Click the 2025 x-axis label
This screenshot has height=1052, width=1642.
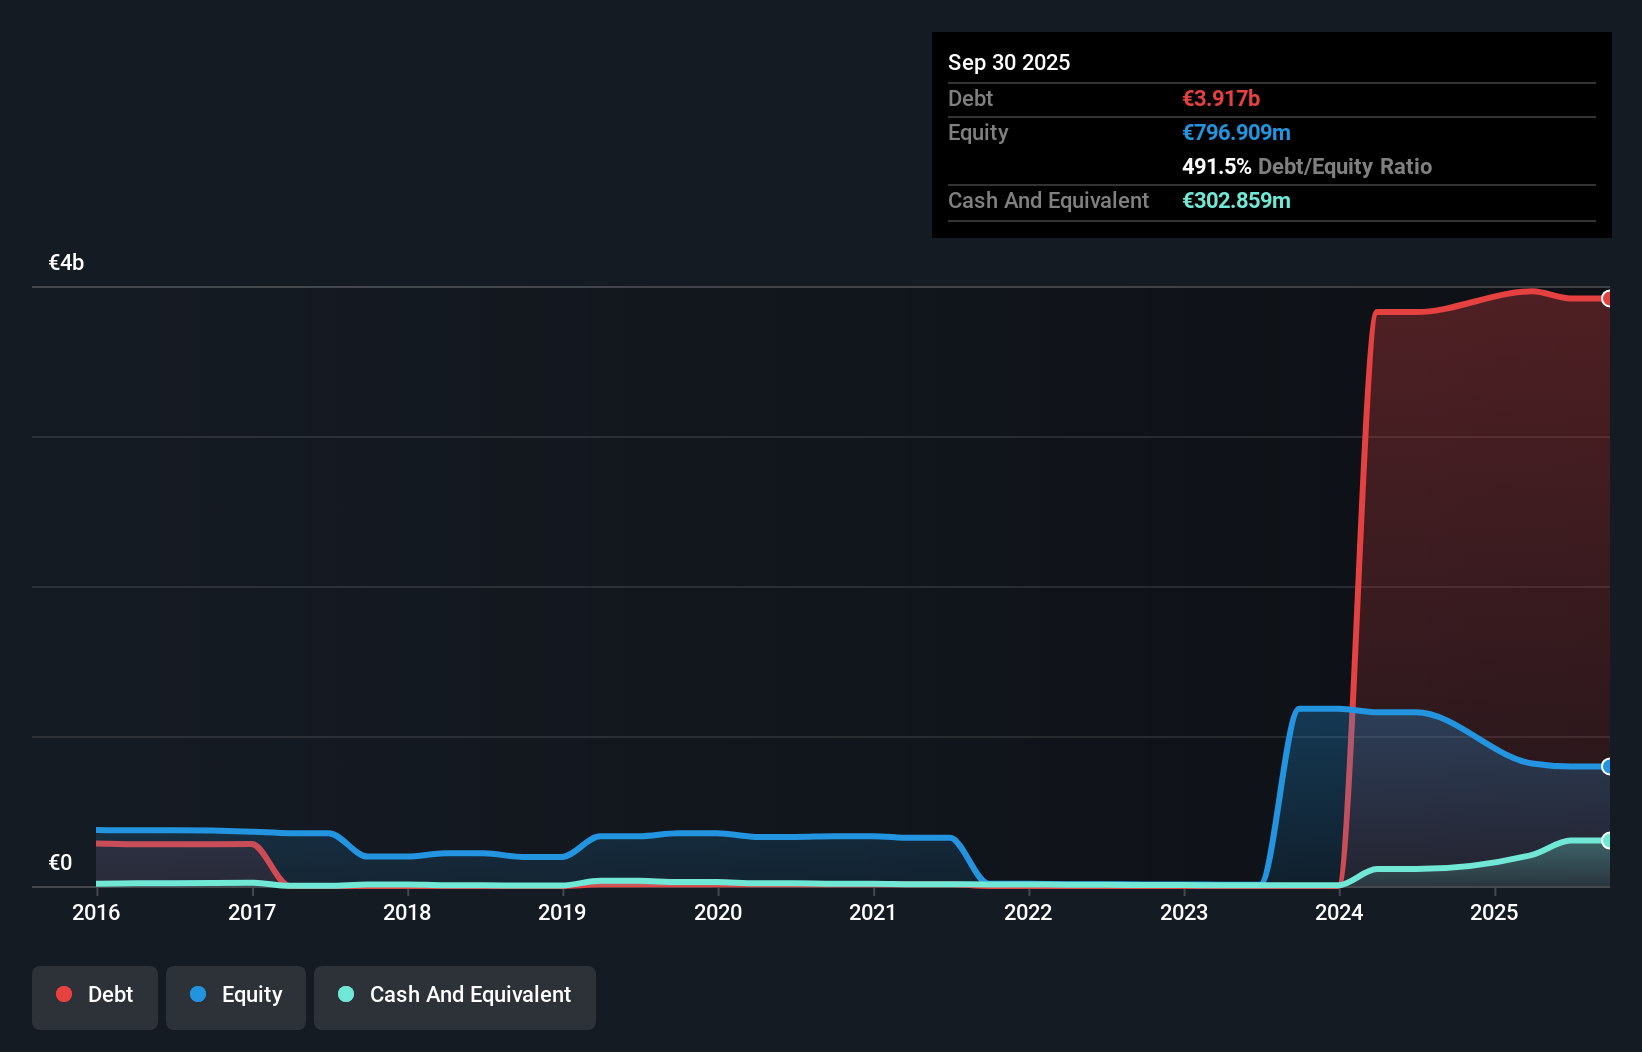(x=1494, y=912)
